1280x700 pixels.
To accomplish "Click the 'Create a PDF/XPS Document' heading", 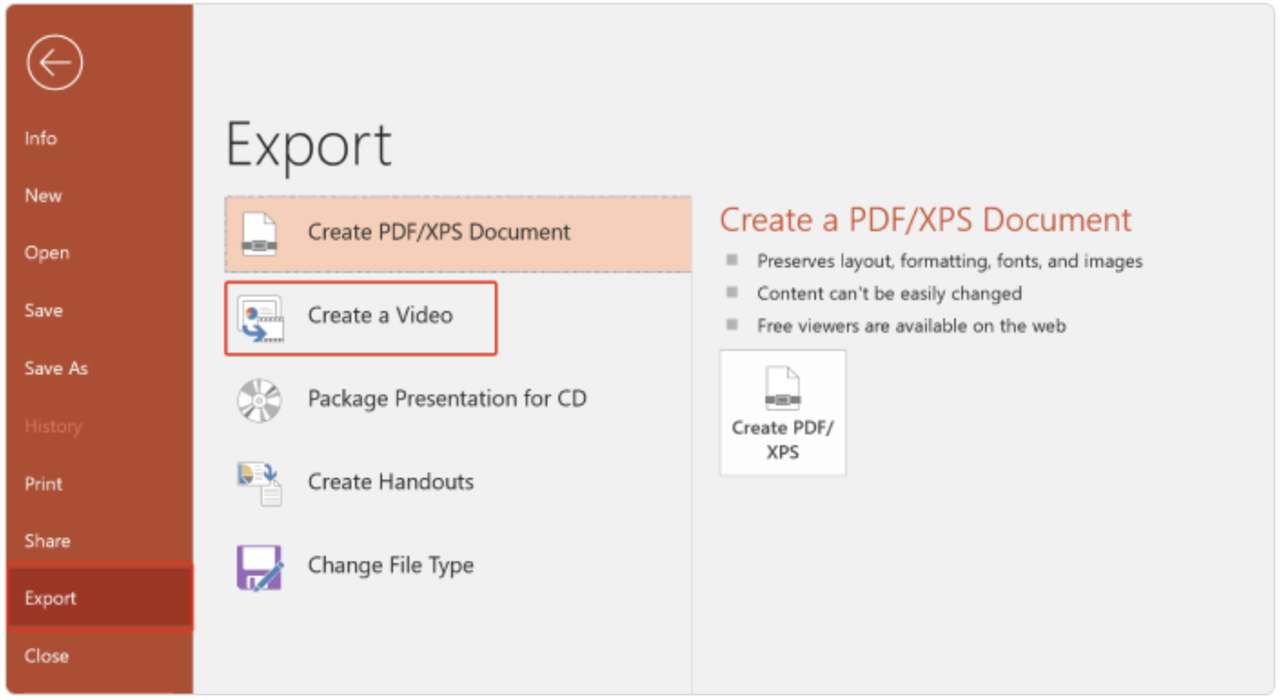I will [x=926, y=220].
